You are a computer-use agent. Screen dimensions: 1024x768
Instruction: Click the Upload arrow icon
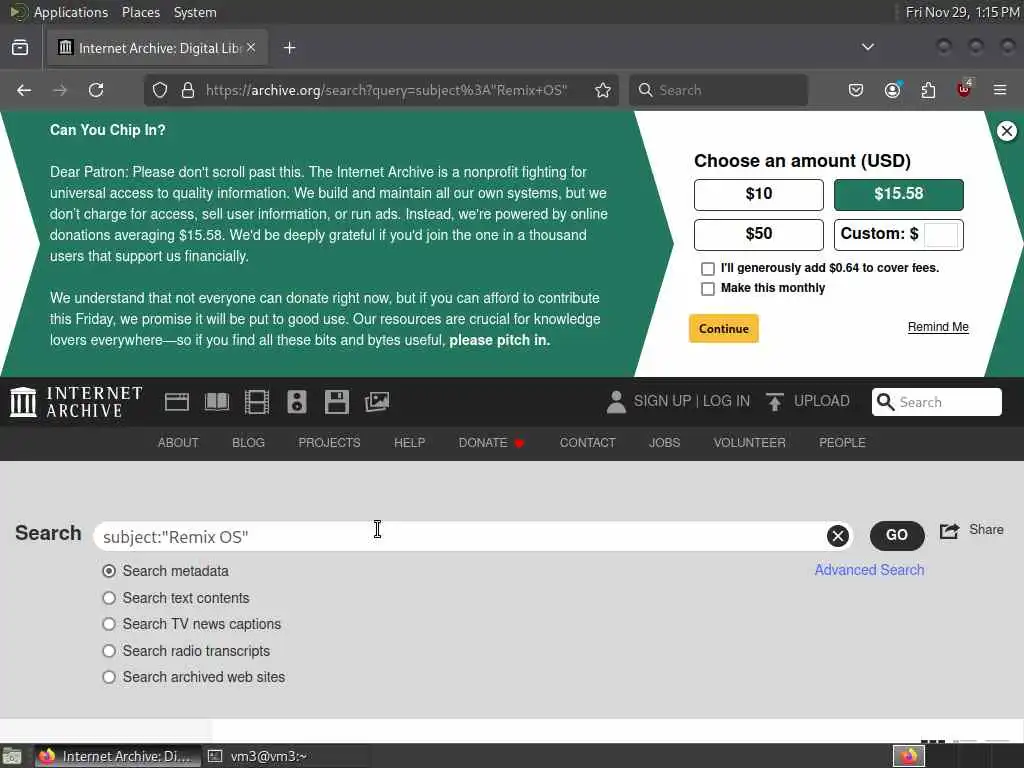click(x=775, y=402)
